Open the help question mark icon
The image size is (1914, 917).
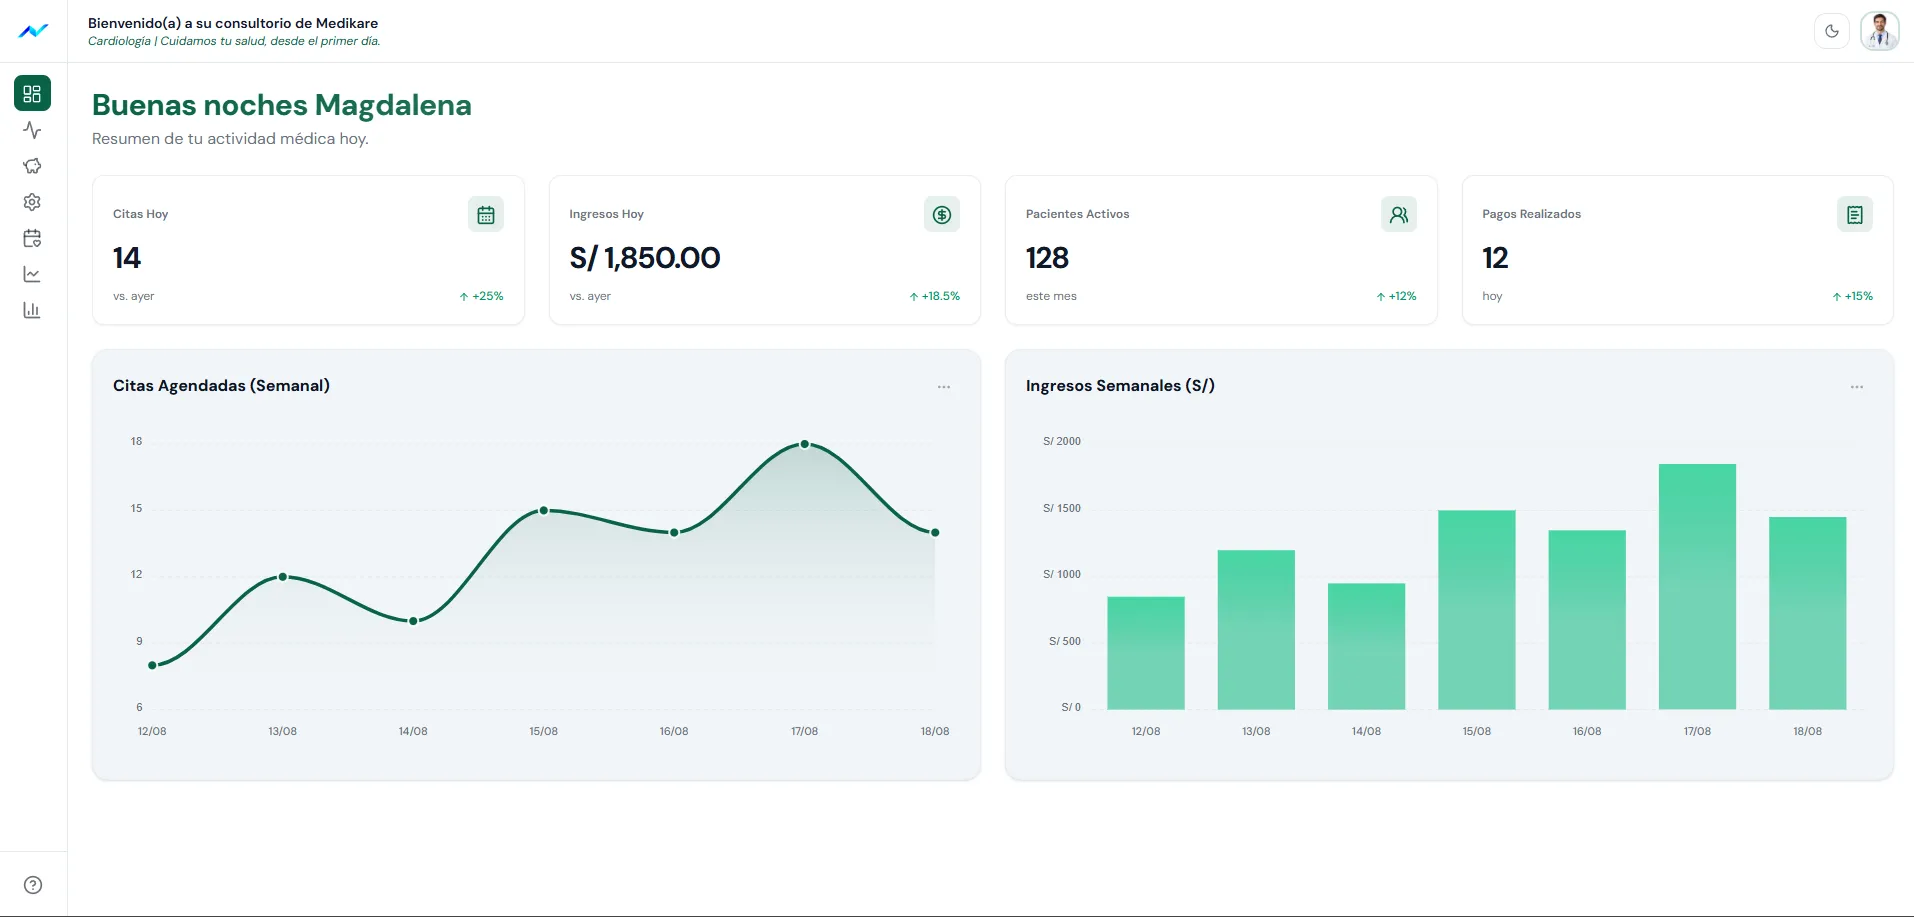33,885
